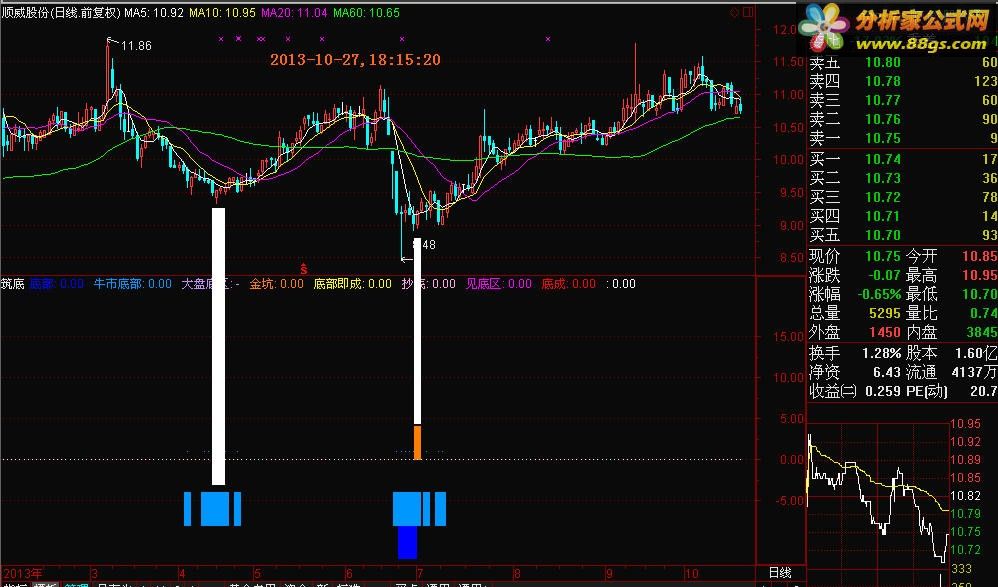Click the 内盘 inner volume label
Screen dimensions: 998x587
point(921,333)
